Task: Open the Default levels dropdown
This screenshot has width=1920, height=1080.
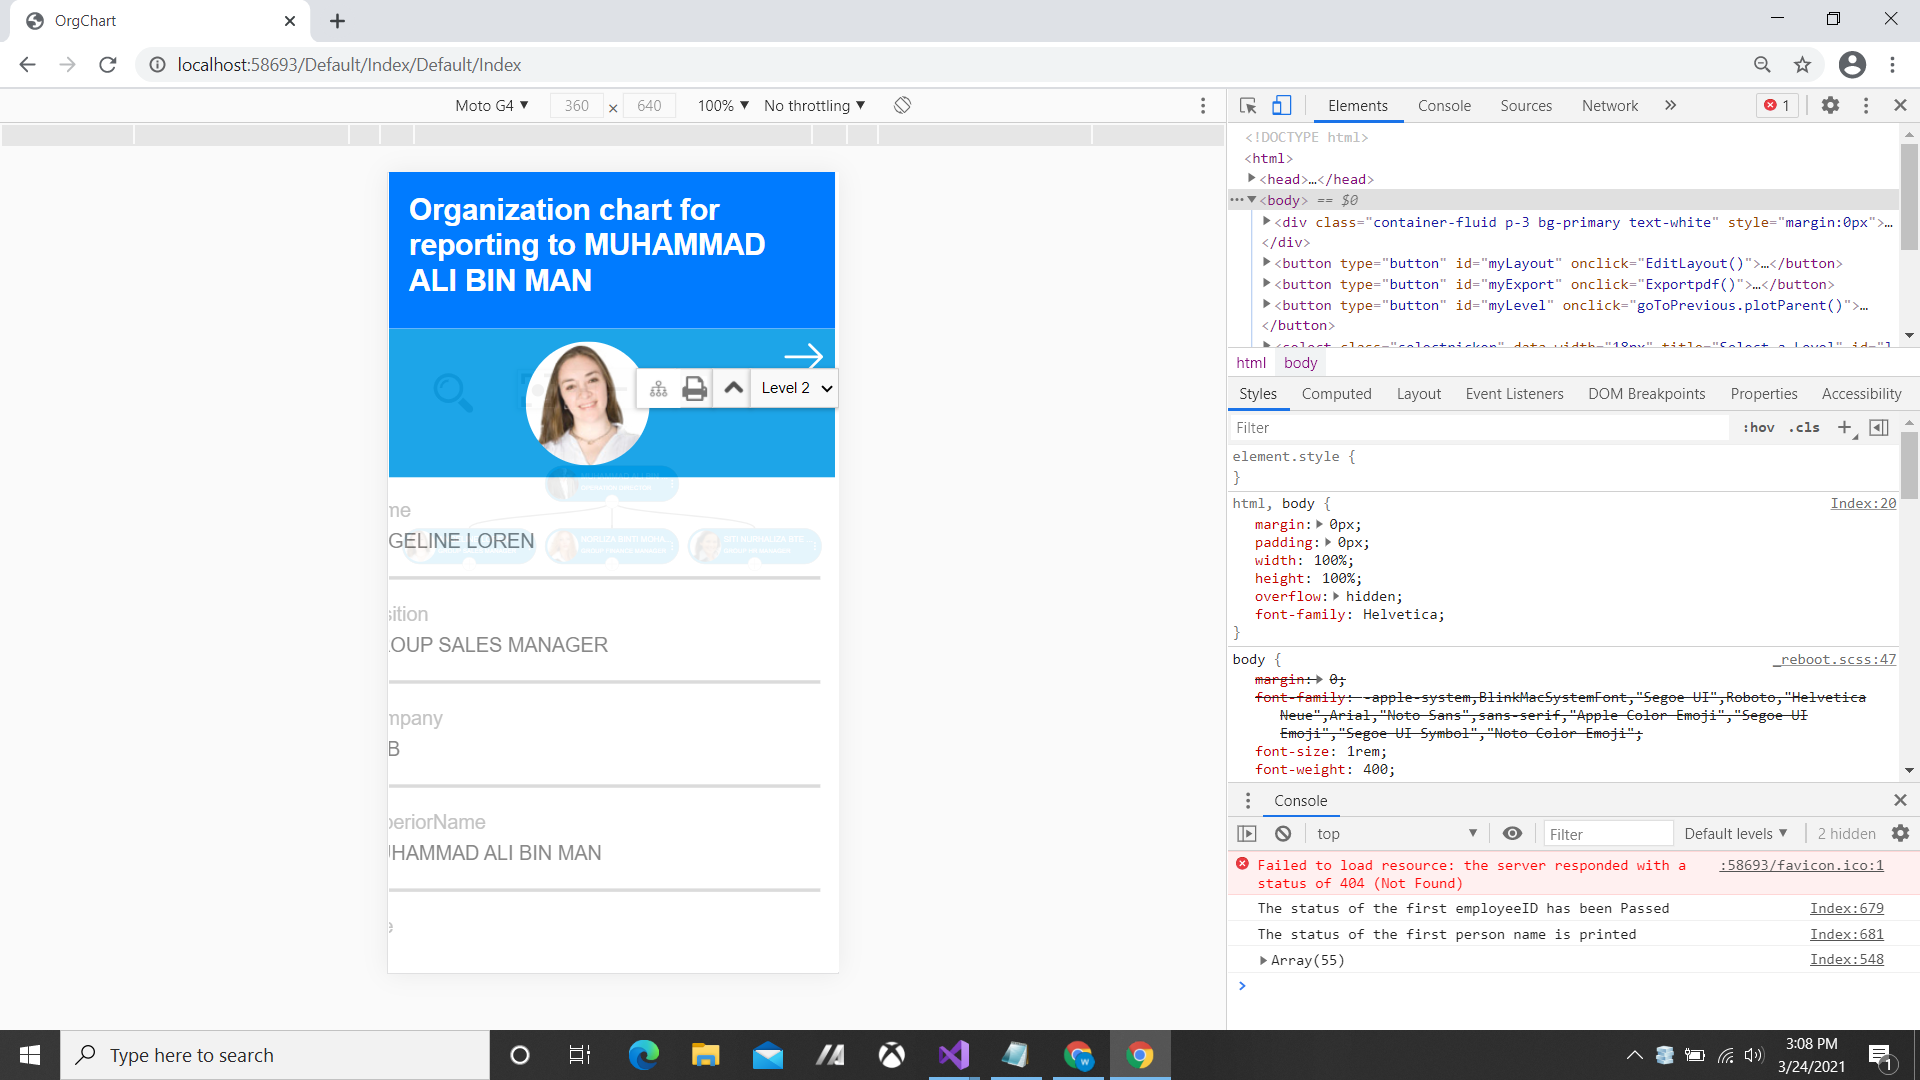Action: pos(1736,833)
